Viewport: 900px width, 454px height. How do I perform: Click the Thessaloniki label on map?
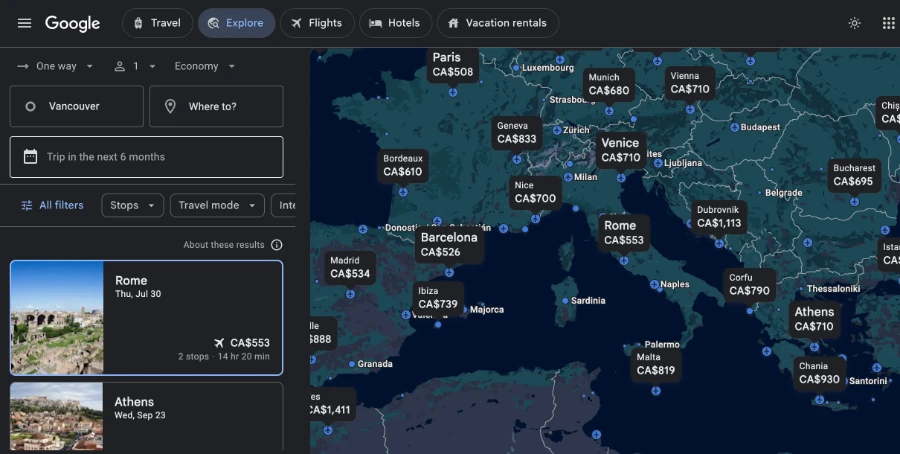coord(833,289)
